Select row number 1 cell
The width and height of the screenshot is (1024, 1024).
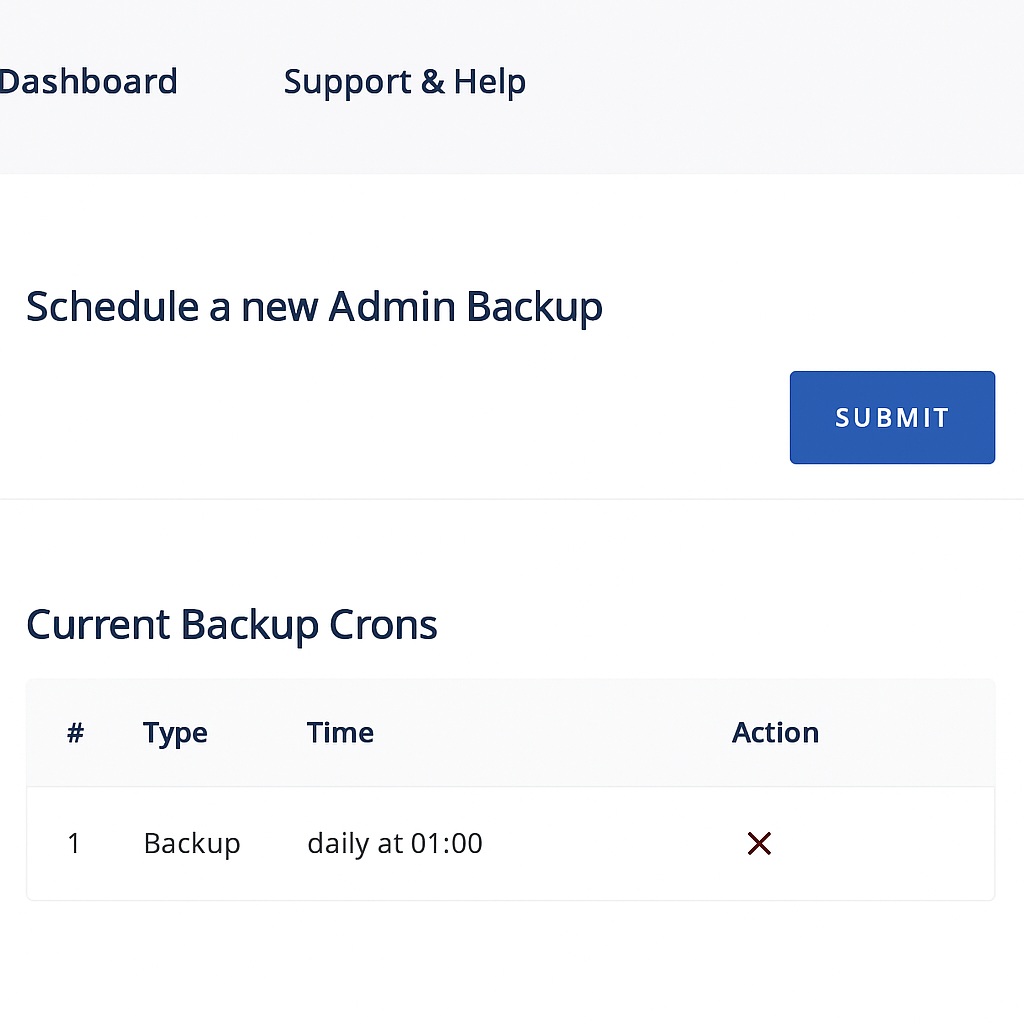pyautogui.click(x=73, y=844)
